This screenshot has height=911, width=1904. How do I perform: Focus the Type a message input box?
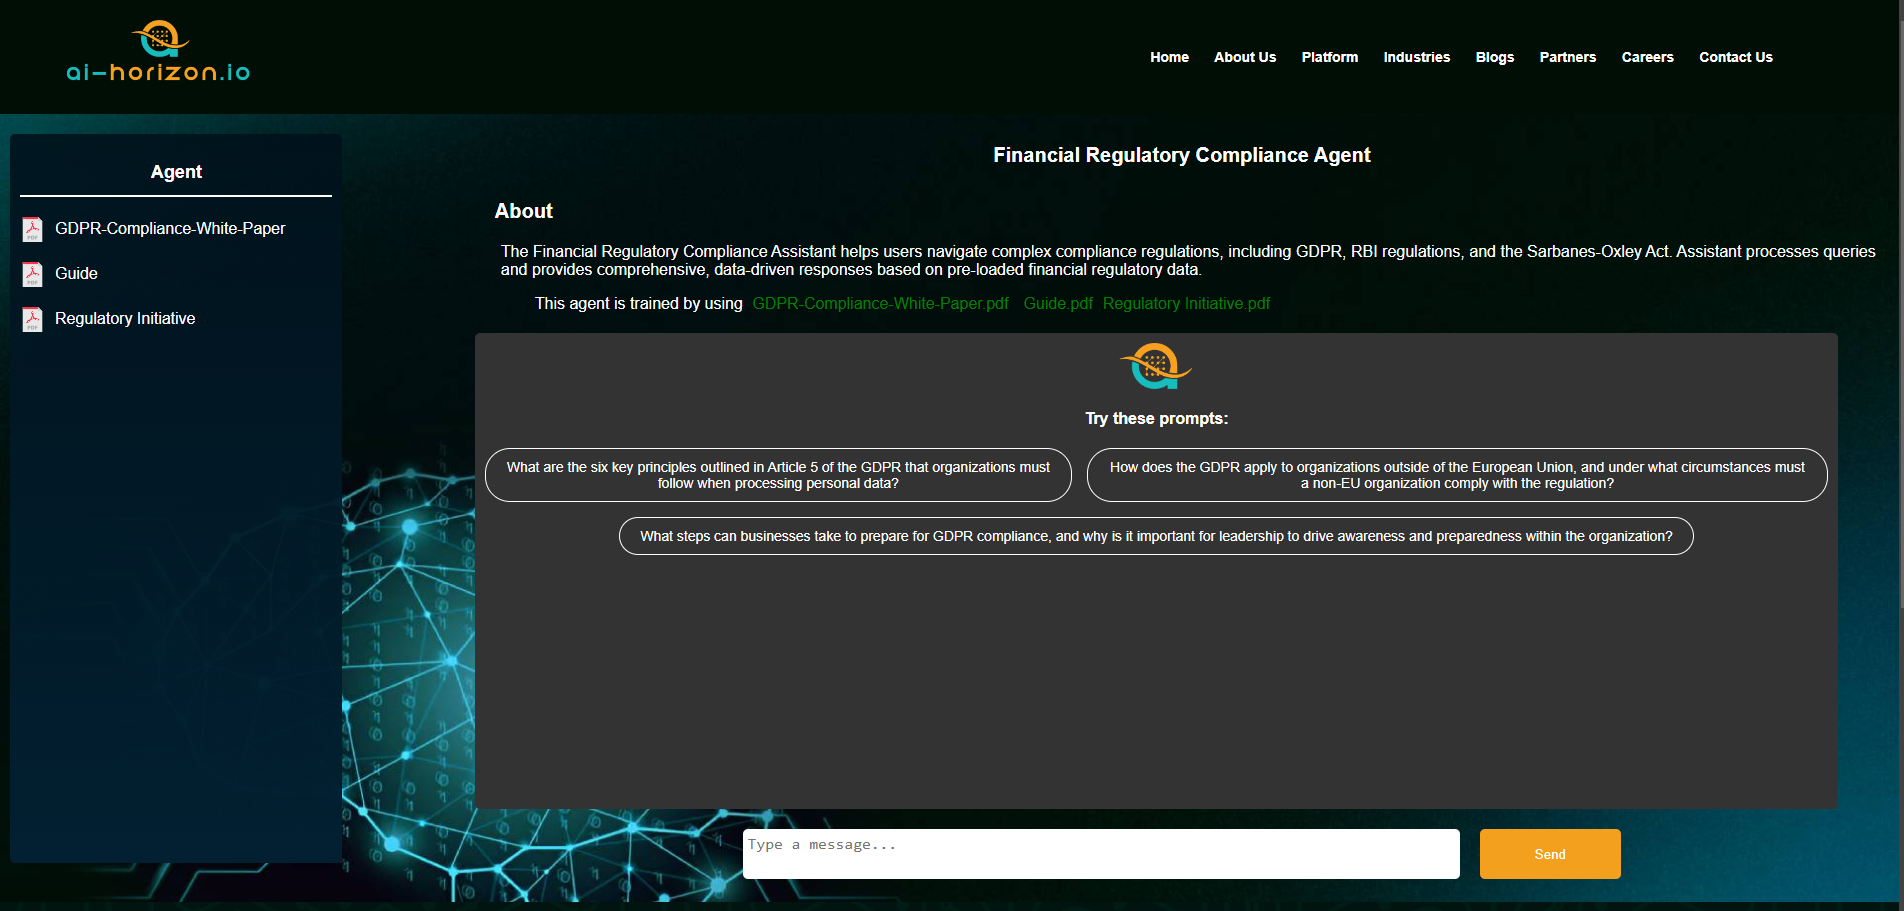(x=1101, y=854)
